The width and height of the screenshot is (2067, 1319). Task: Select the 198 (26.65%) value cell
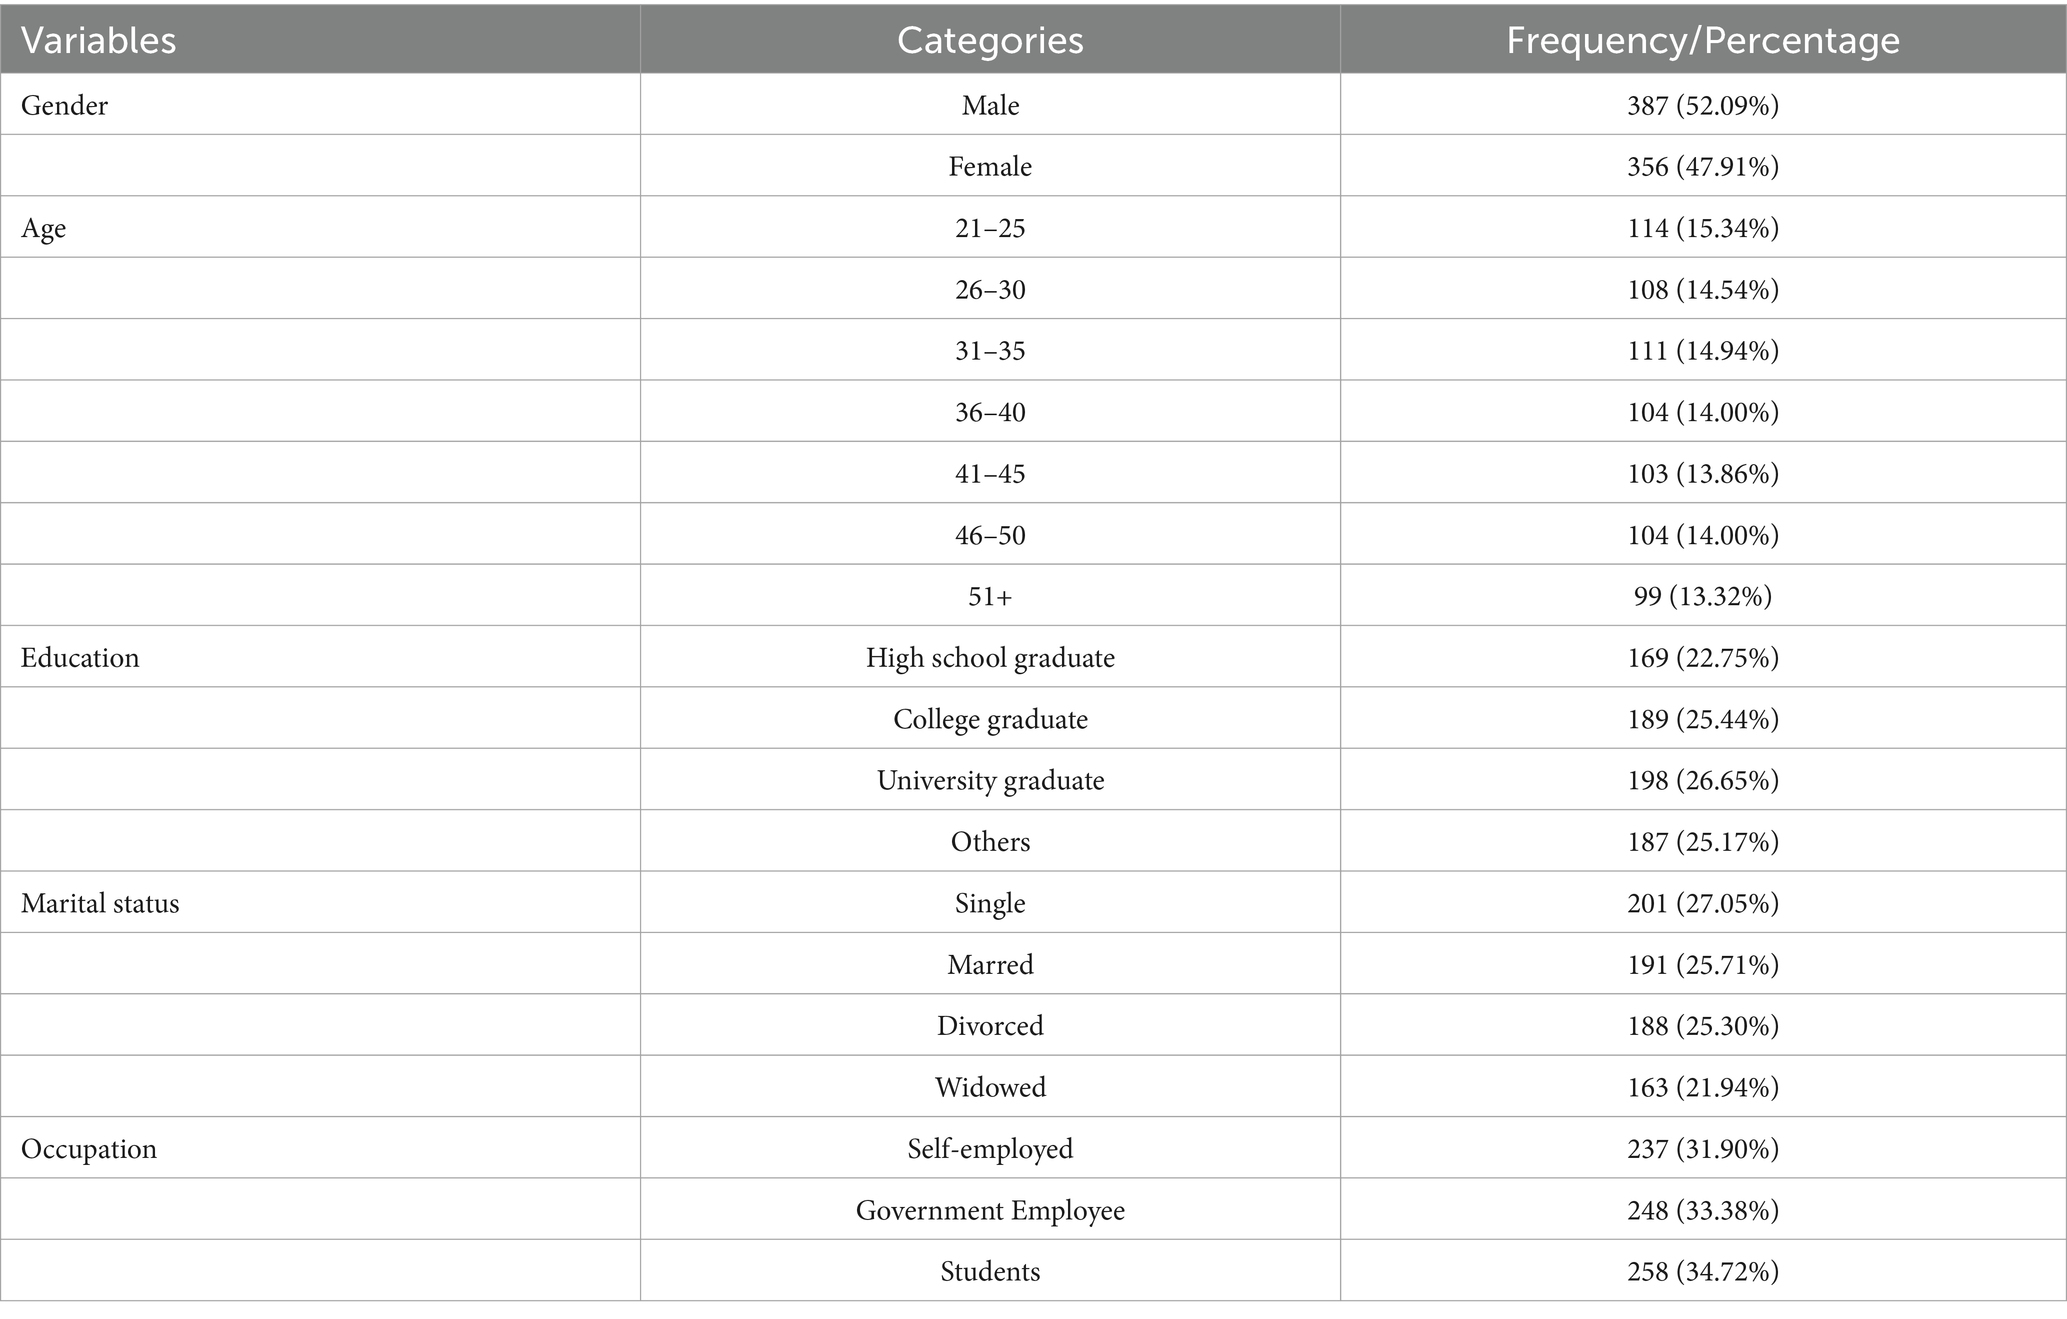click(x=1703, y=780)
